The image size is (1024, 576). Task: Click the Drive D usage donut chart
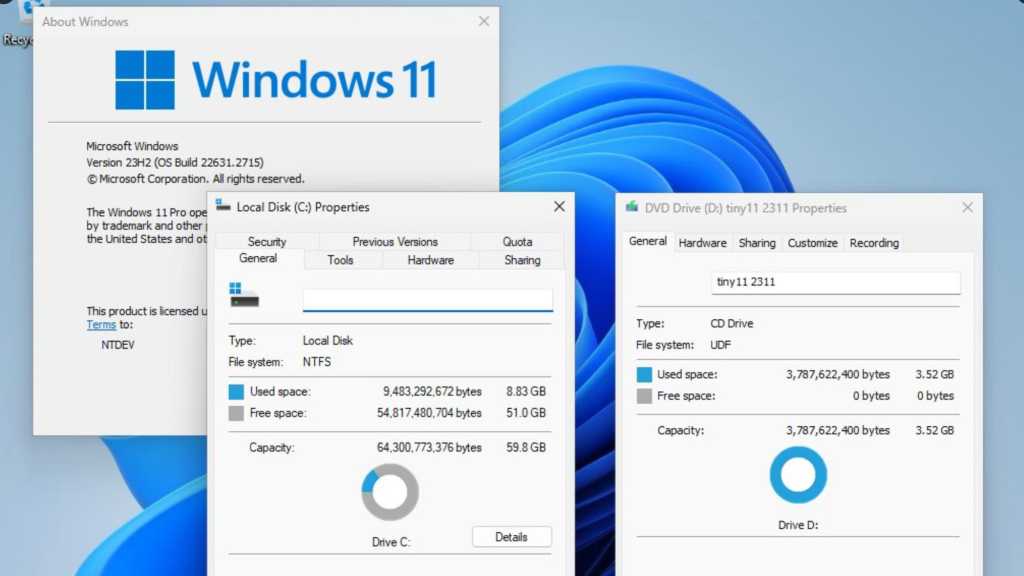798,475
